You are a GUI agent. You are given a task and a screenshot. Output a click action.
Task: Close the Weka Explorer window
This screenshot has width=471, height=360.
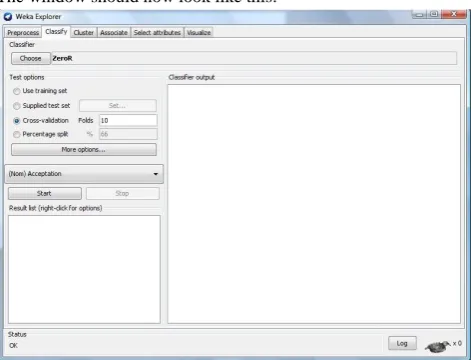pyautogui.click(x=454, y=14)
